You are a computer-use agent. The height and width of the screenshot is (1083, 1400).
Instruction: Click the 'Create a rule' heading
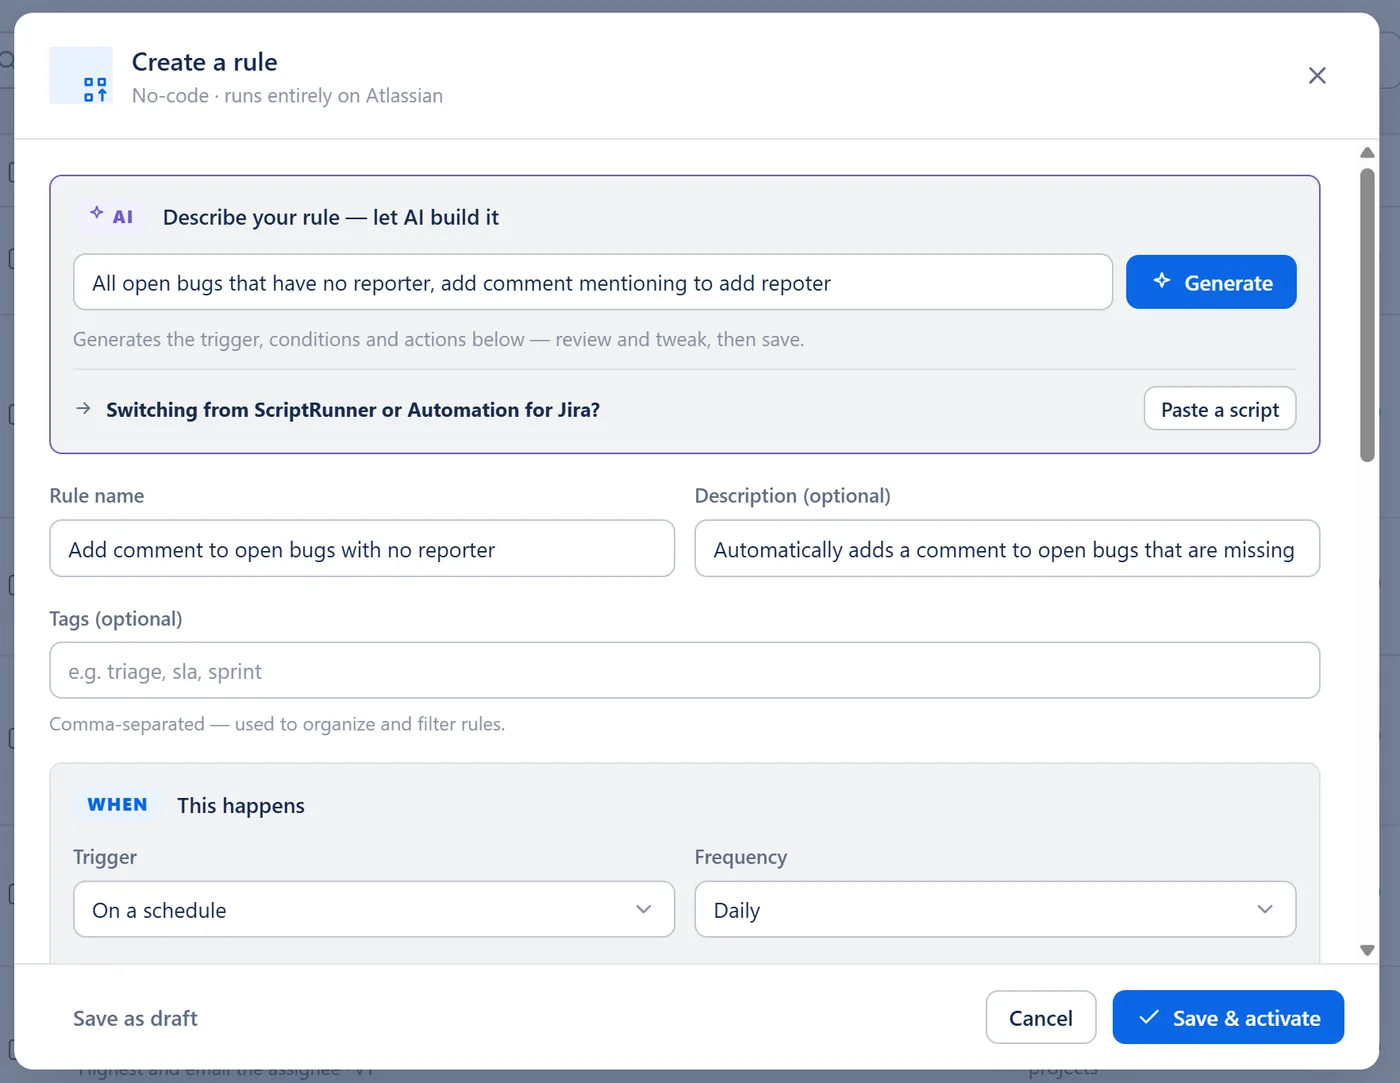point(205,62)
